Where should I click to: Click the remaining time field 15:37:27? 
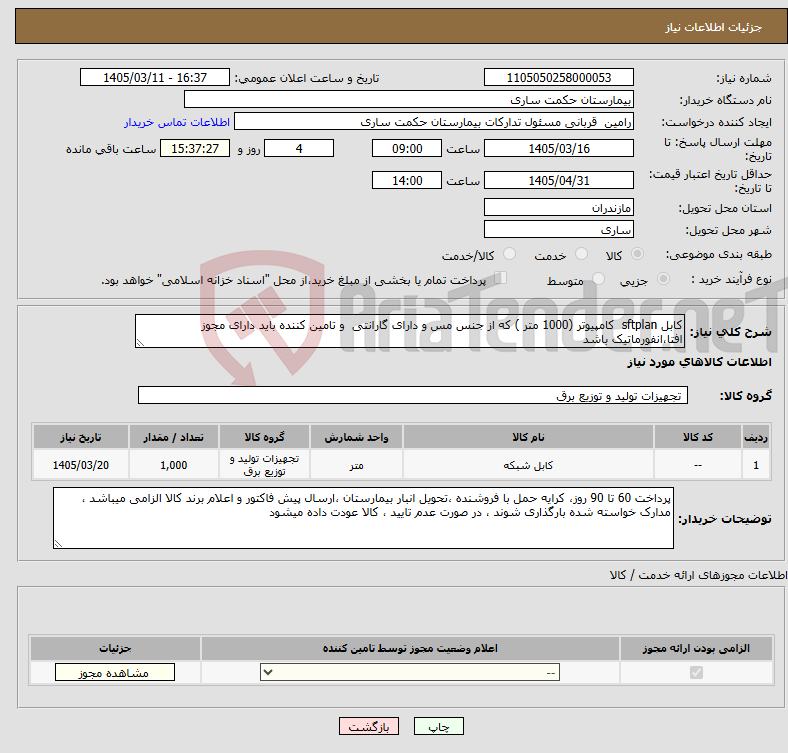tap(195, 148)
